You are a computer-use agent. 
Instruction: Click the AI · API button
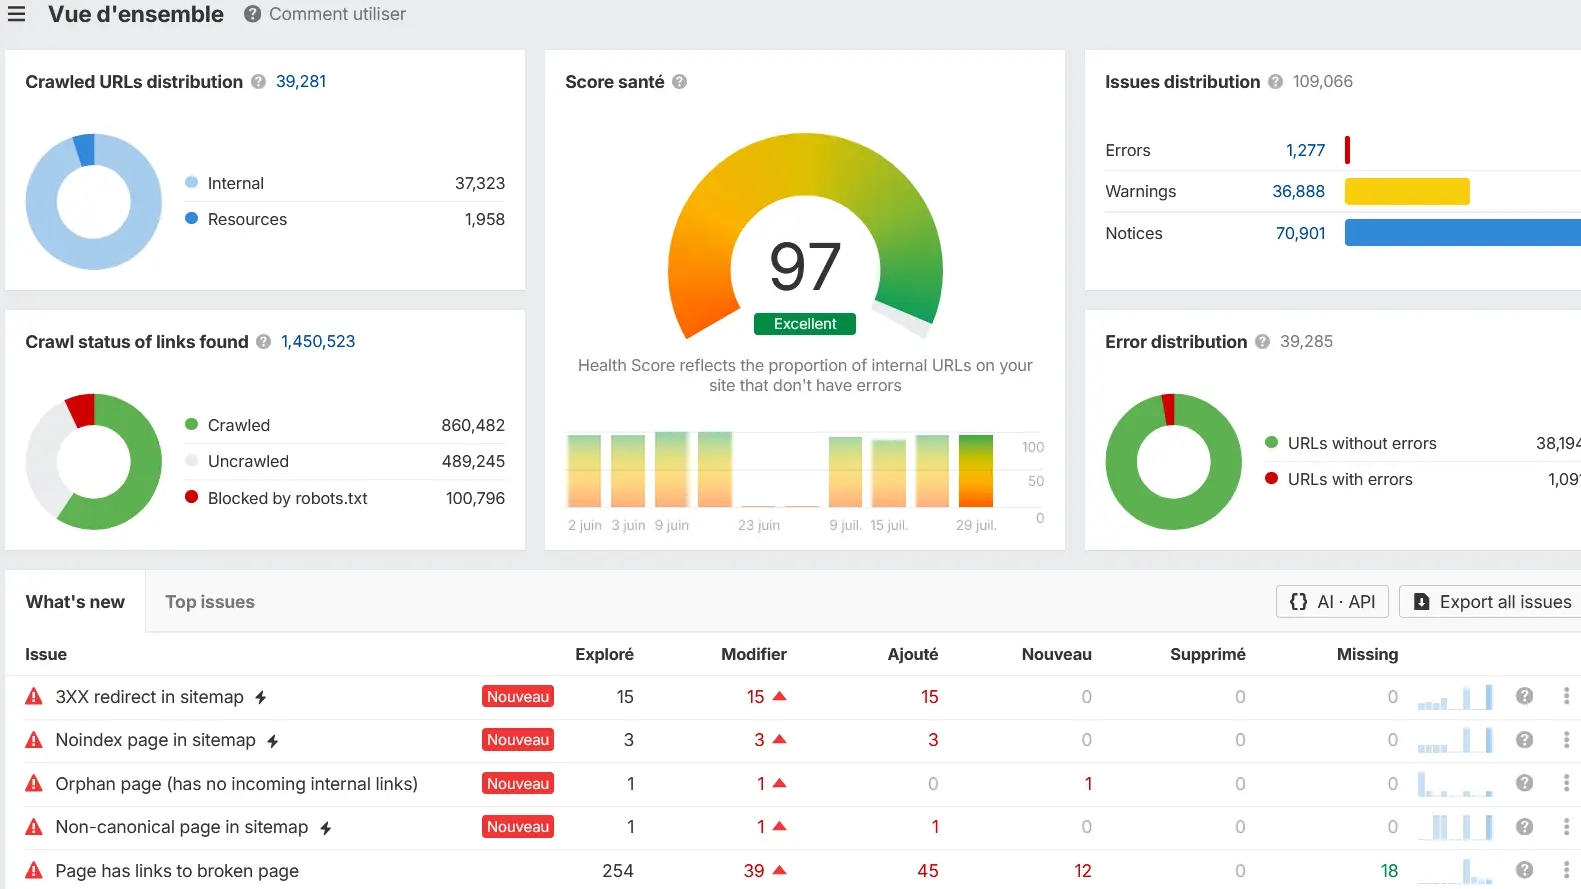pyautogui.click(x=1332, y=602)
